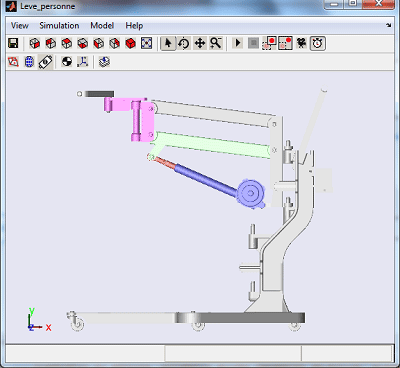Toggle the stopwatch timer button
The height and width of the screenshot is (368, 400).
point(318,43)
